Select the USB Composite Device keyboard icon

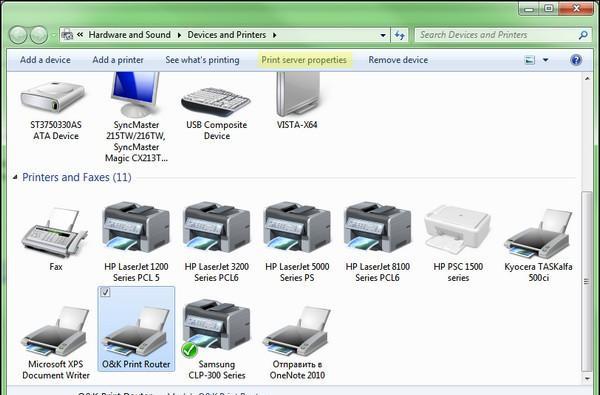[x=216, y=102]
